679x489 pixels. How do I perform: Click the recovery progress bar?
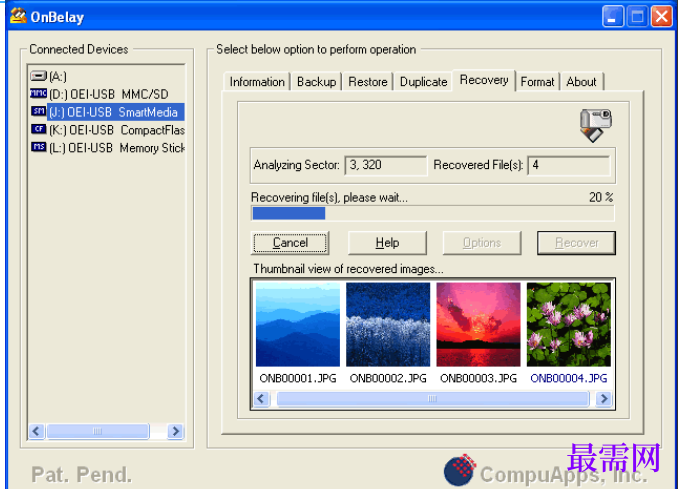click(x=433, y=213)
